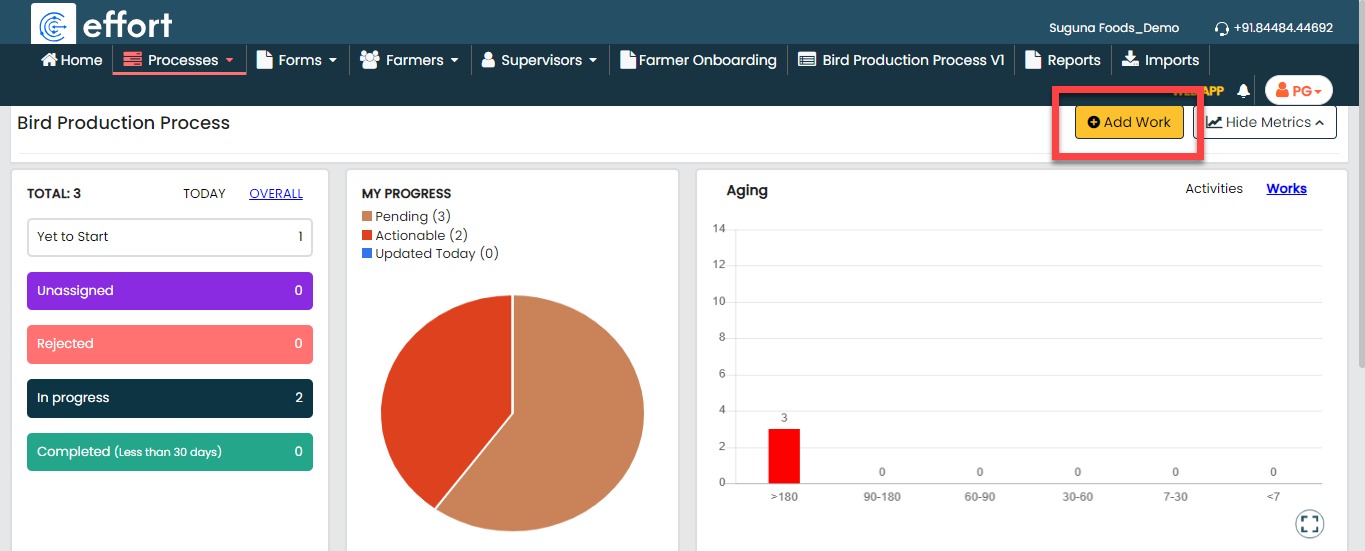The width and height of the screenshot is (1365, 551).
Task: Show Aging chart by Activities
Action: pos(1213,189)
